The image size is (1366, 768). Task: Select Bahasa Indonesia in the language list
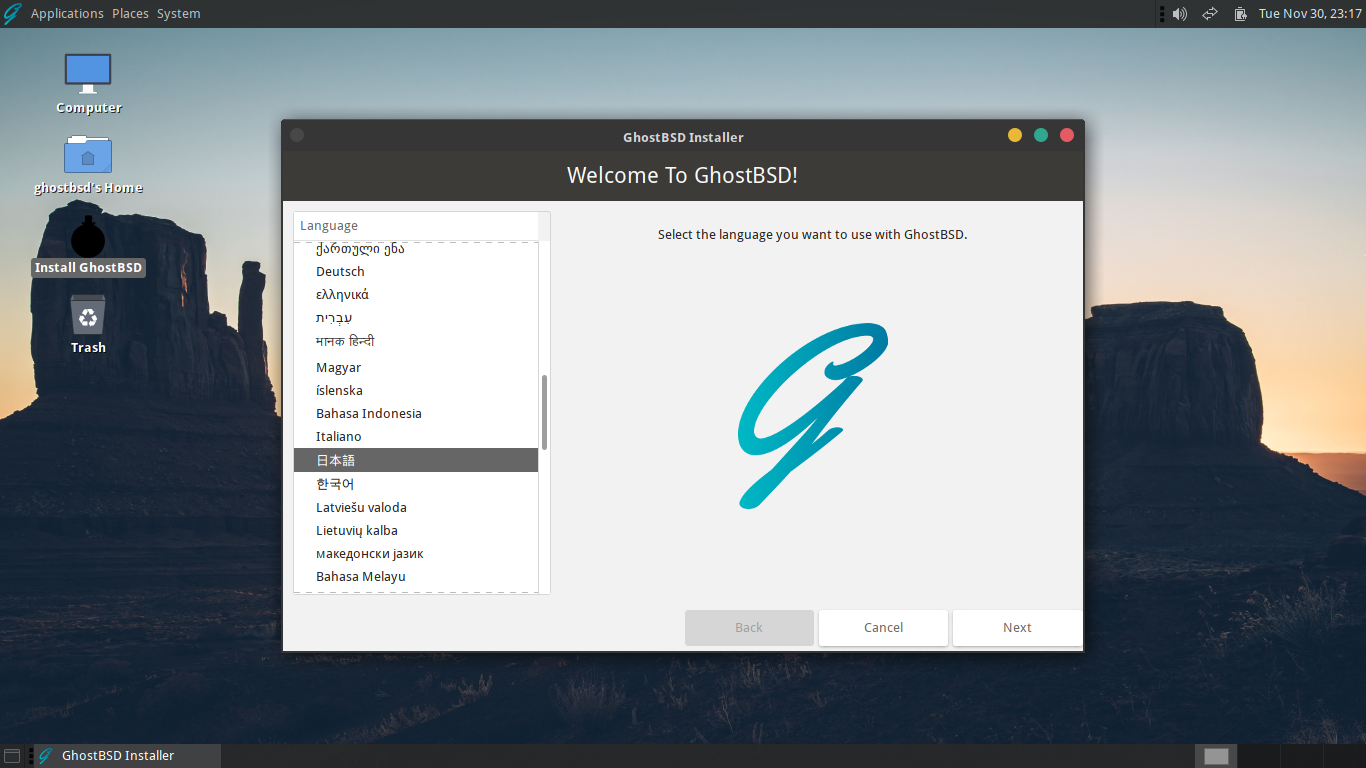coord(416,414)
